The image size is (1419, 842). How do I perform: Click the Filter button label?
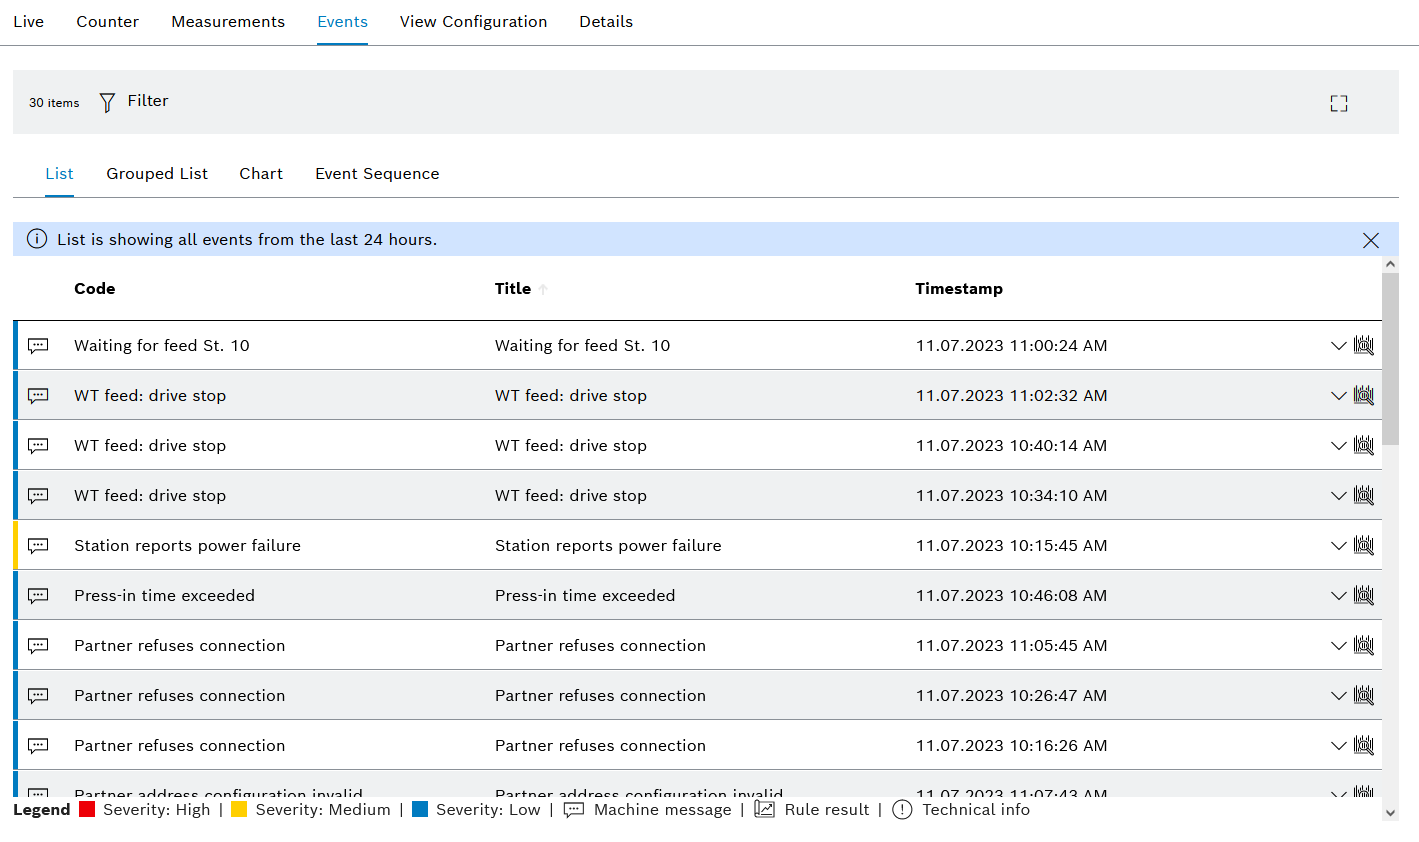[148, 101]
